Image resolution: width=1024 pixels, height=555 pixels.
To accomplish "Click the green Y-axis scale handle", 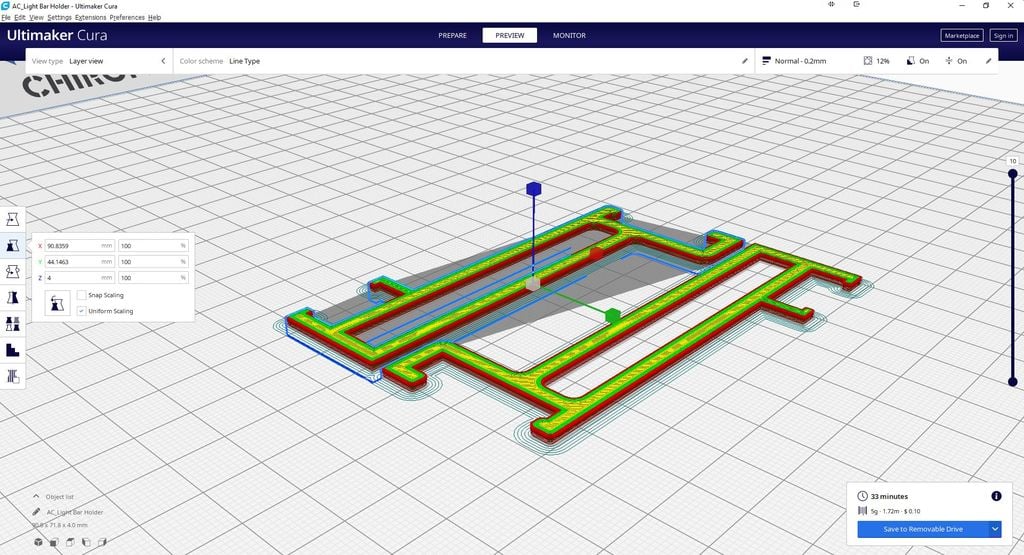I will point(612,316).
